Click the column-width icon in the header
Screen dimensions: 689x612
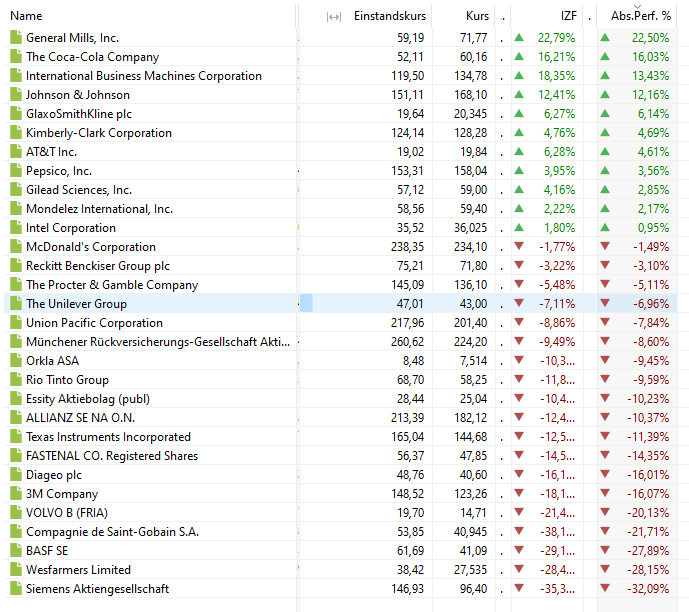pos(334,17)
